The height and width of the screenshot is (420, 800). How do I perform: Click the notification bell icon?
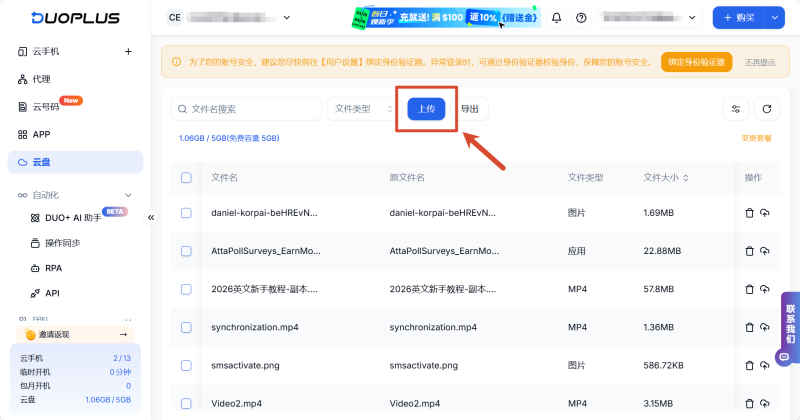[x=556, y=18]
